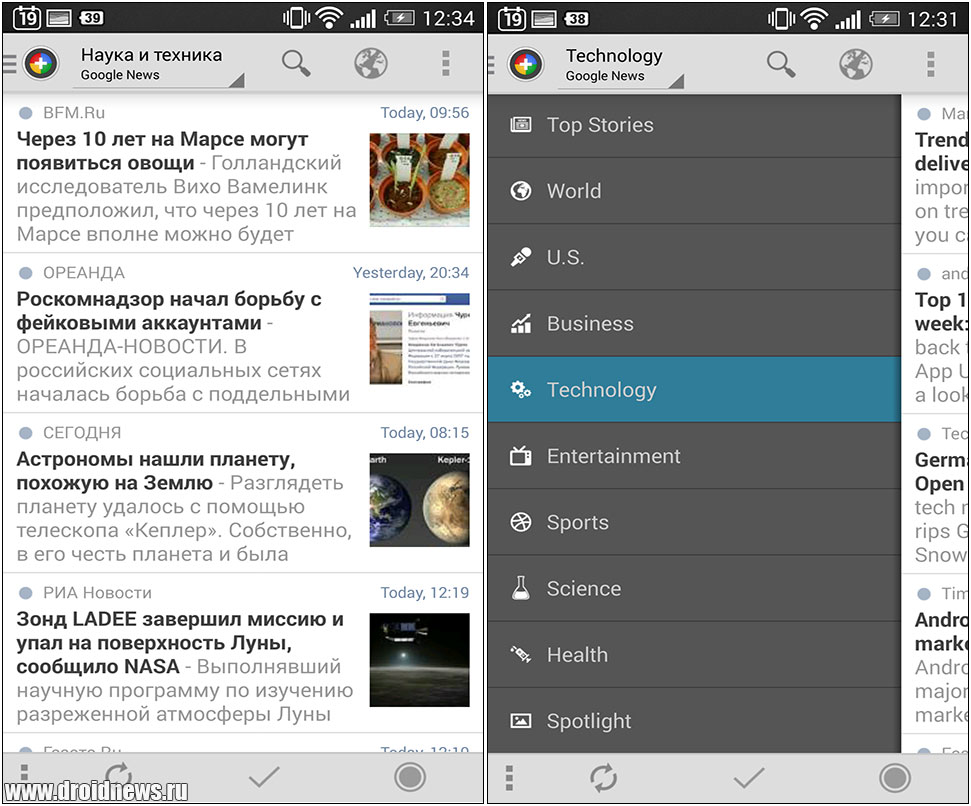Tap the Business chart icon
The width and height of the screenshot is (971, 806).
click(520, 323)
